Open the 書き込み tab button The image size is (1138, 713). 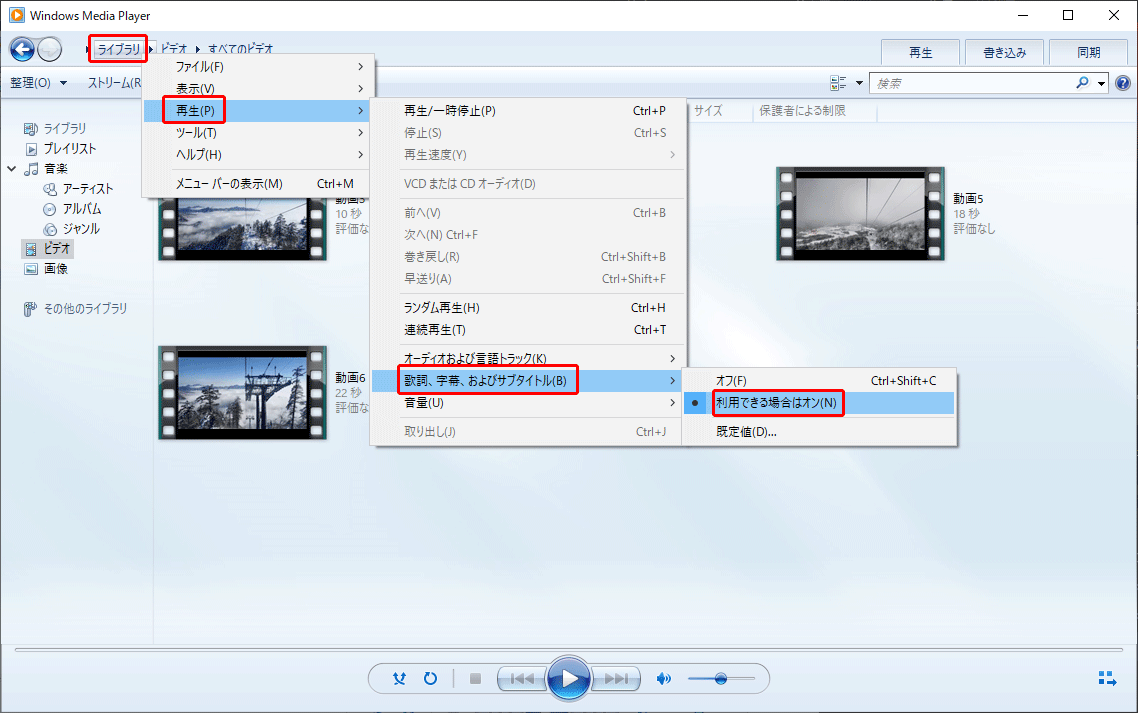(x=1004, y=53)
